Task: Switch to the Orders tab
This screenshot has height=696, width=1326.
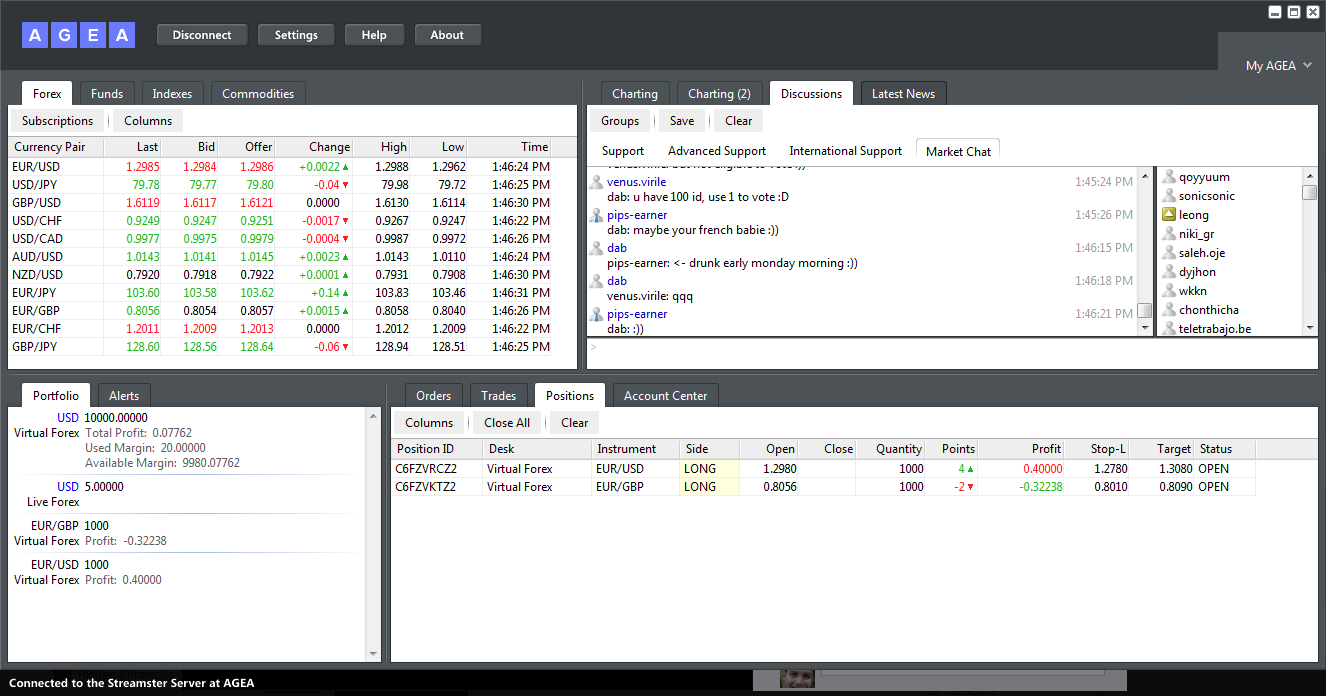Action: click(434, 396)
